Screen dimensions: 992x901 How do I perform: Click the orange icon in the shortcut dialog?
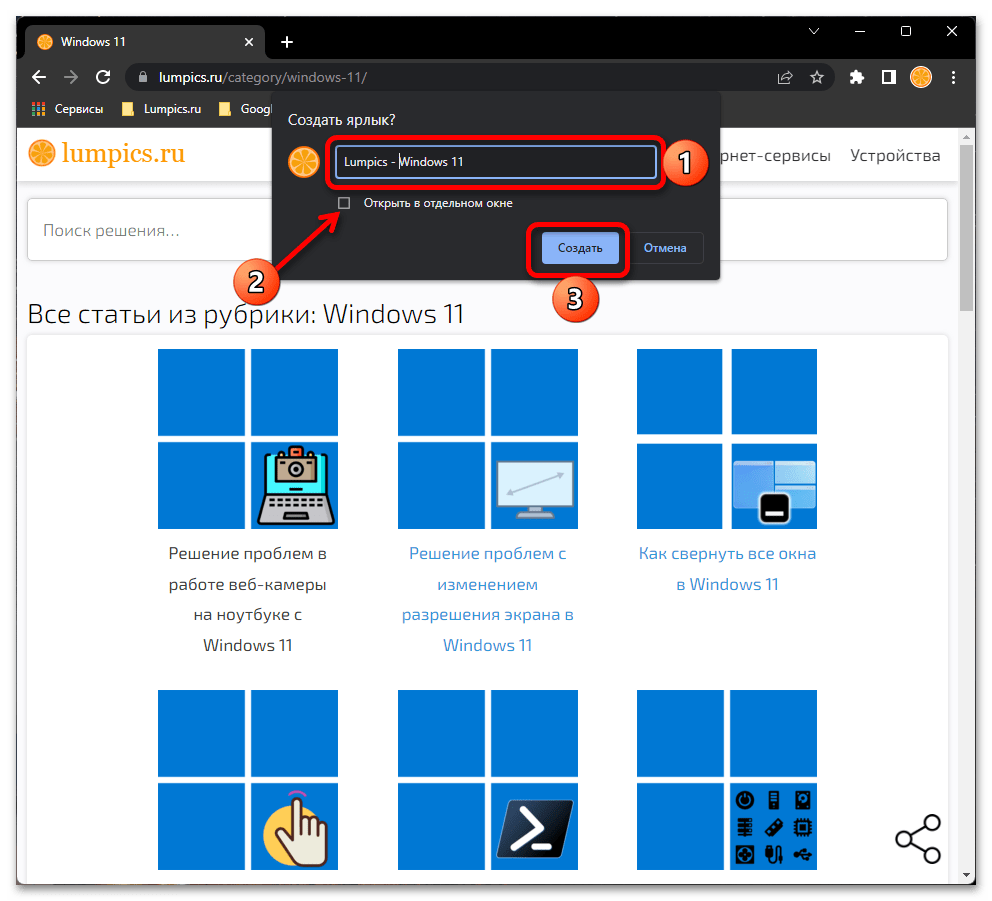[x=304, y=162]
